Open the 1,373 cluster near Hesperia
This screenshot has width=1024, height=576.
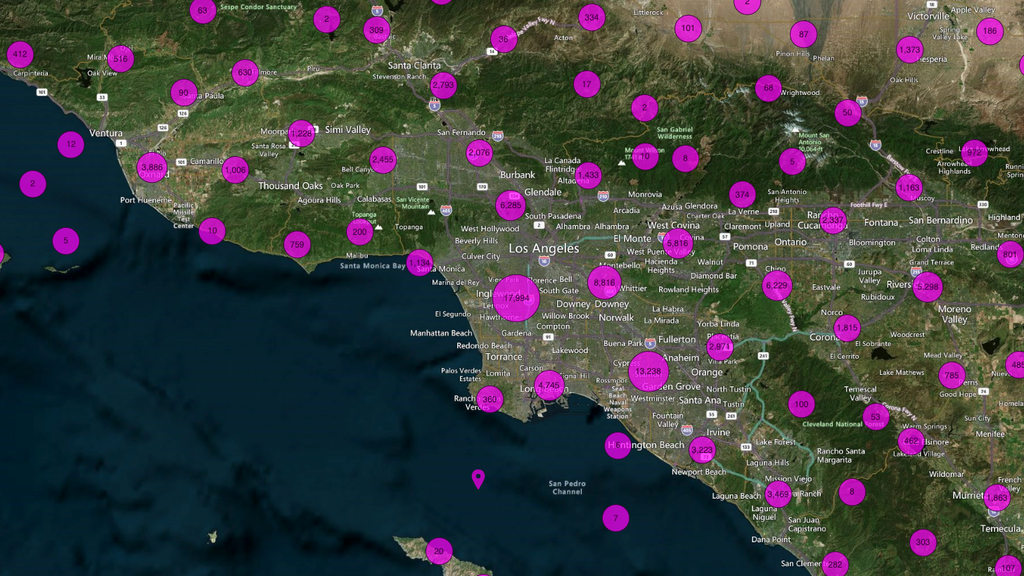tap(910, 50)
